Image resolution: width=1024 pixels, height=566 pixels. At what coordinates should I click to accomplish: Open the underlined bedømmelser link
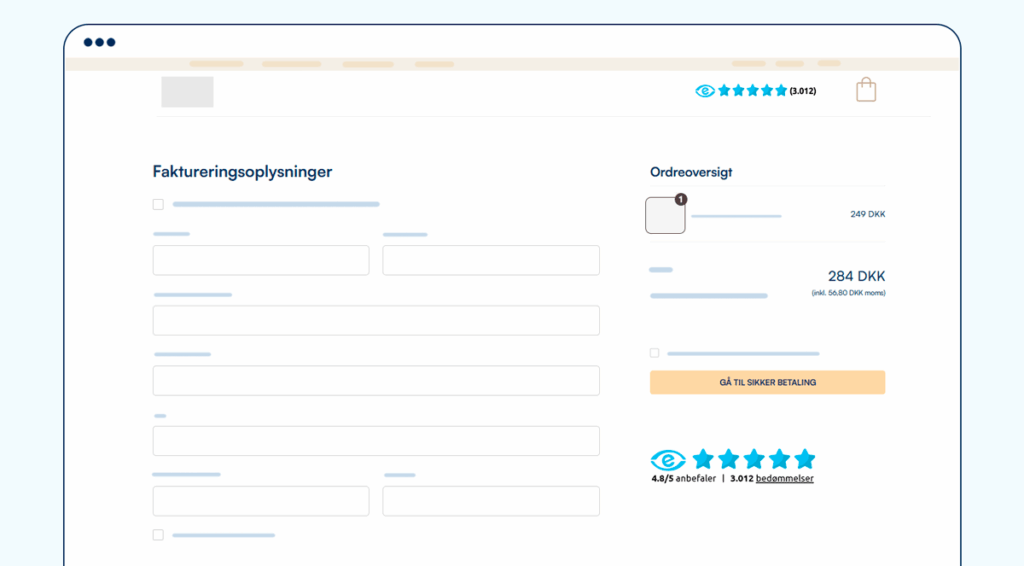tap(785, 479)
